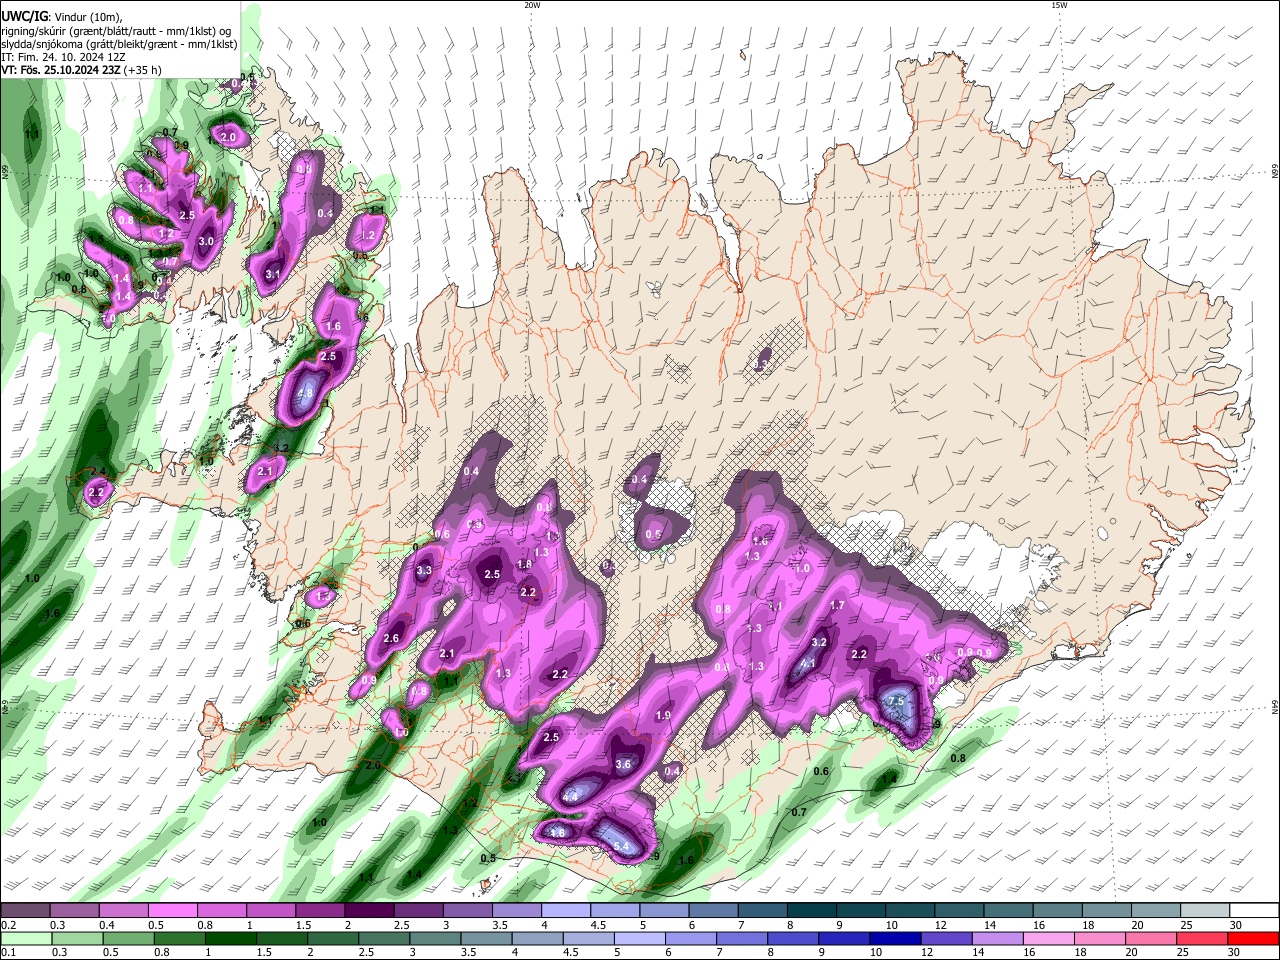The image size is (1280, 960).
Task: Select the pale green '0.1' swatch in the rain legend
Action: tap(26, 938)
